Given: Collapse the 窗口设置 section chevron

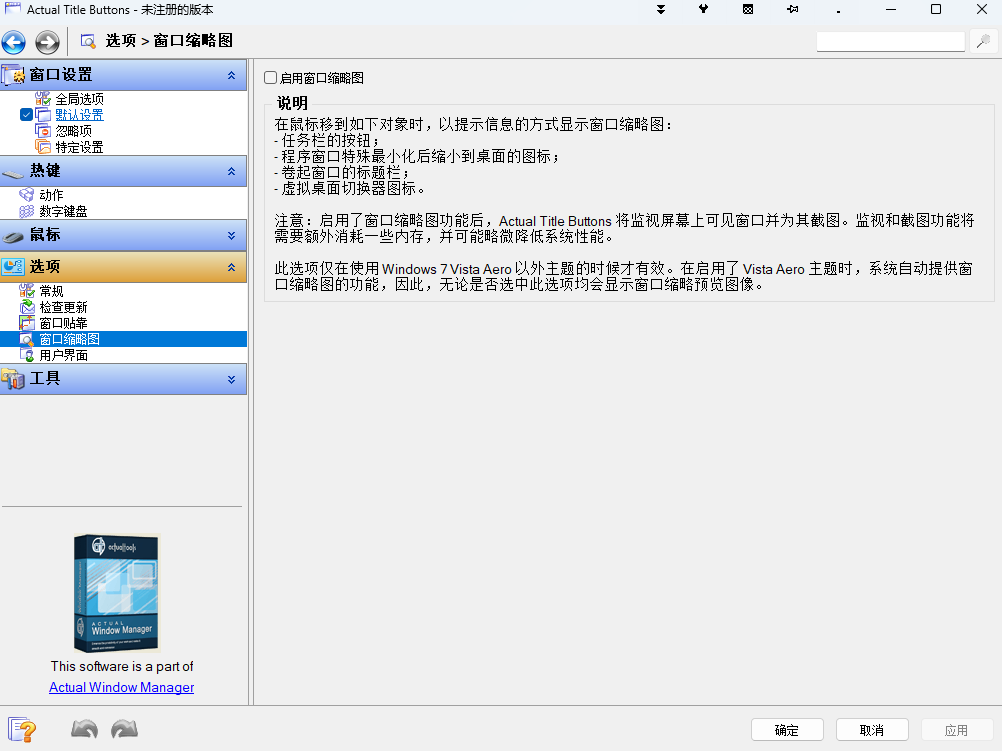Looking at the screenshot, I should click(x=231, y=75).
